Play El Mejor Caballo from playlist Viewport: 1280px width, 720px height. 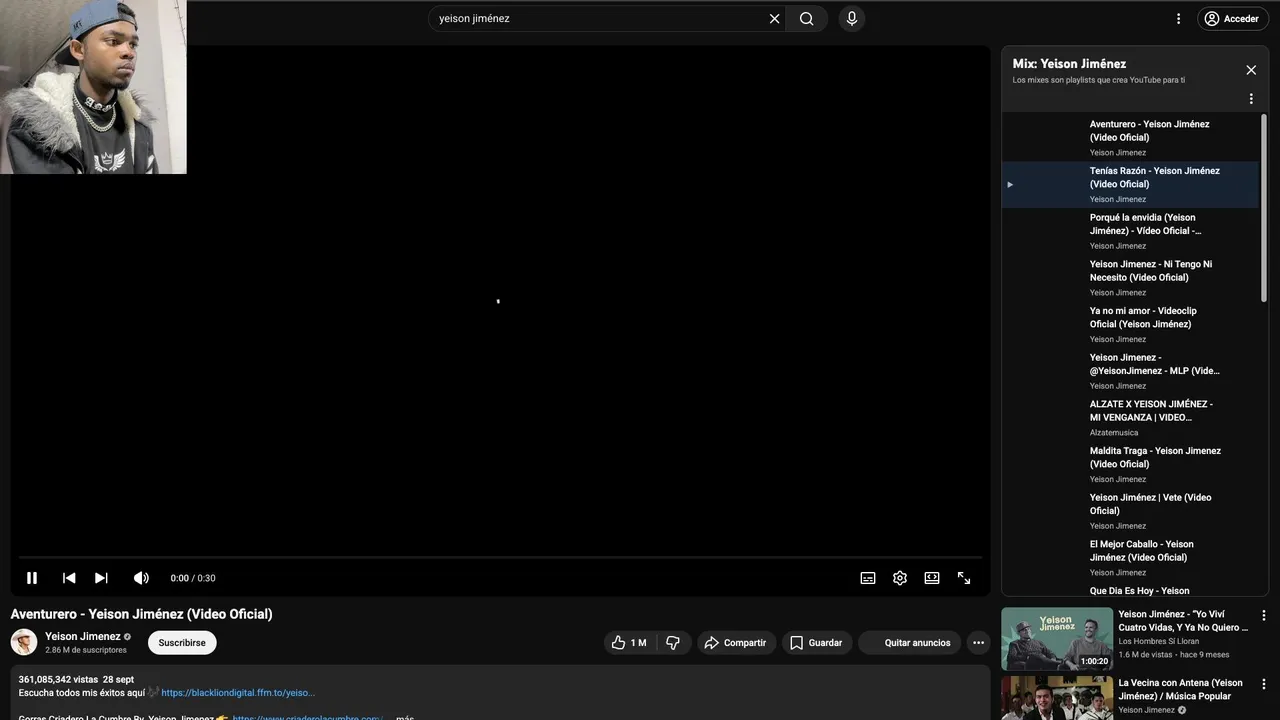coord(1130,558)
